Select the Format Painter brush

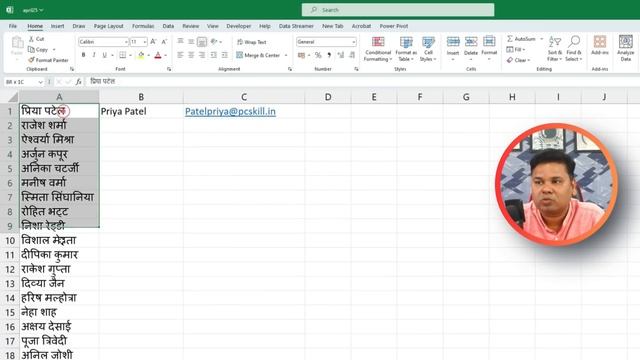coord(31,60)
